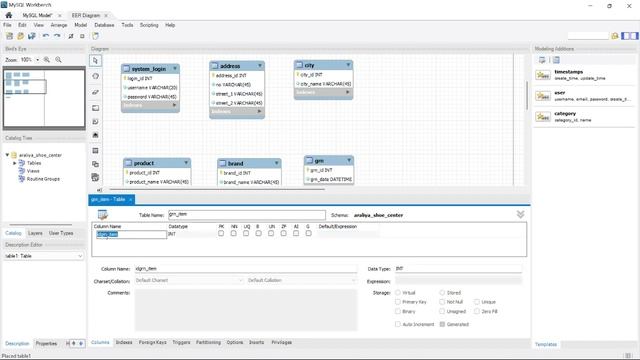Click the Bird's Eye diagram thumbnail
The width and height of the screenshot is (640, 360).
(x=44, y=98)
